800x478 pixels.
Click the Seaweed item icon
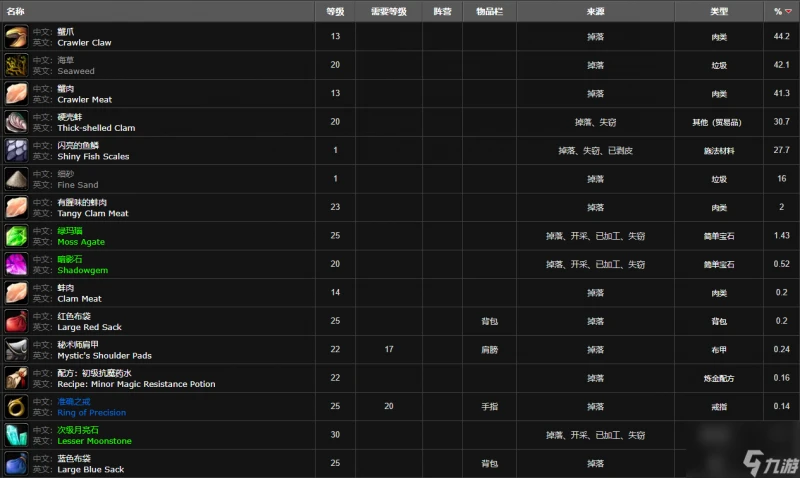click(16, 66)
